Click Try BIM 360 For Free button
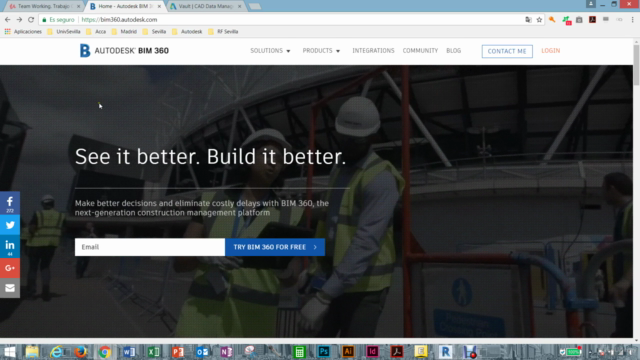 (275, 247)
